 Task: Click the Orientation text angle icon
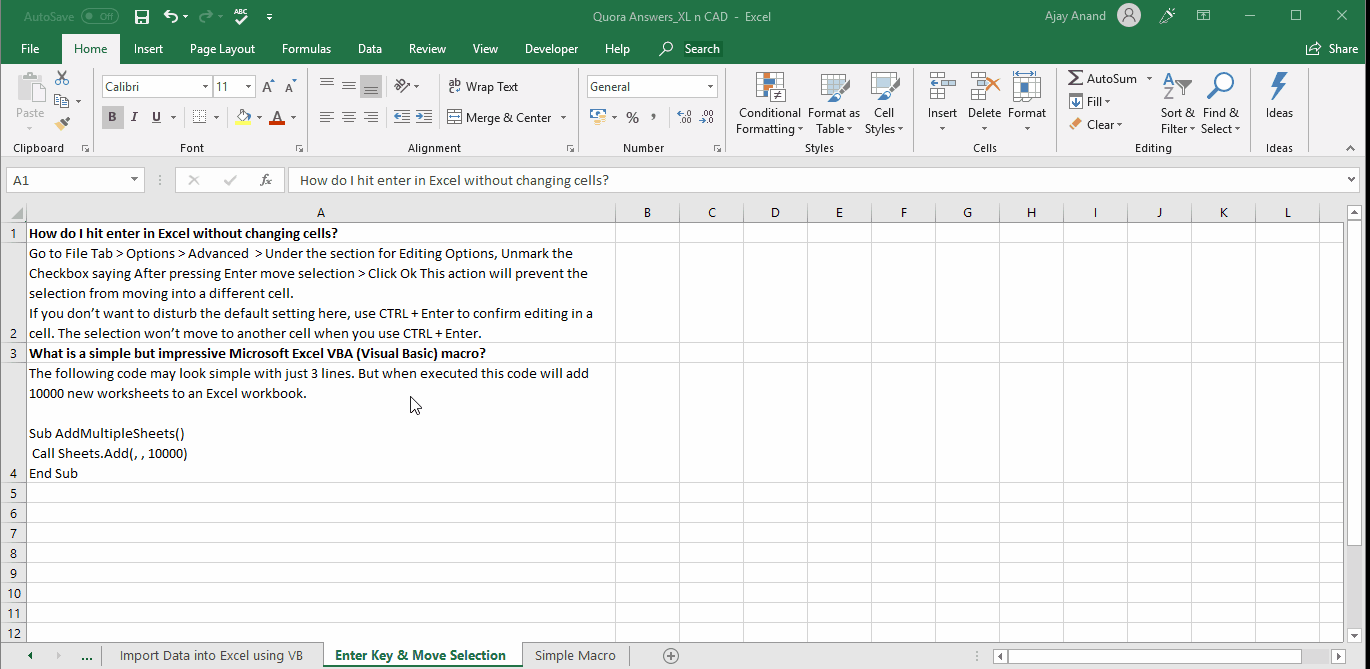pyautogui.click(x=403, y=86)
